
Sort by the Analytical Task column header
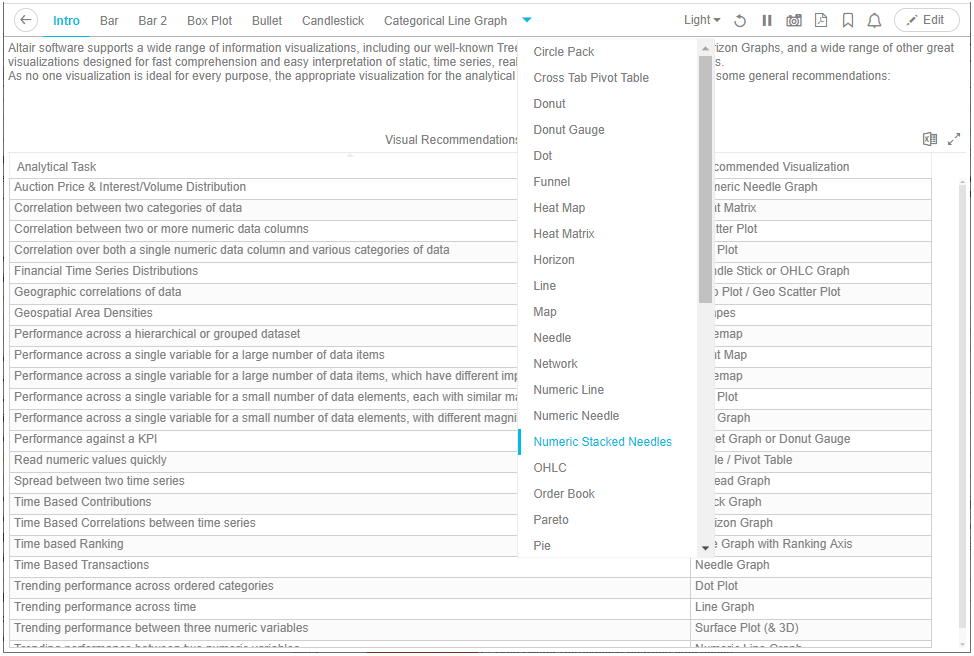click(x=57, y=166)
